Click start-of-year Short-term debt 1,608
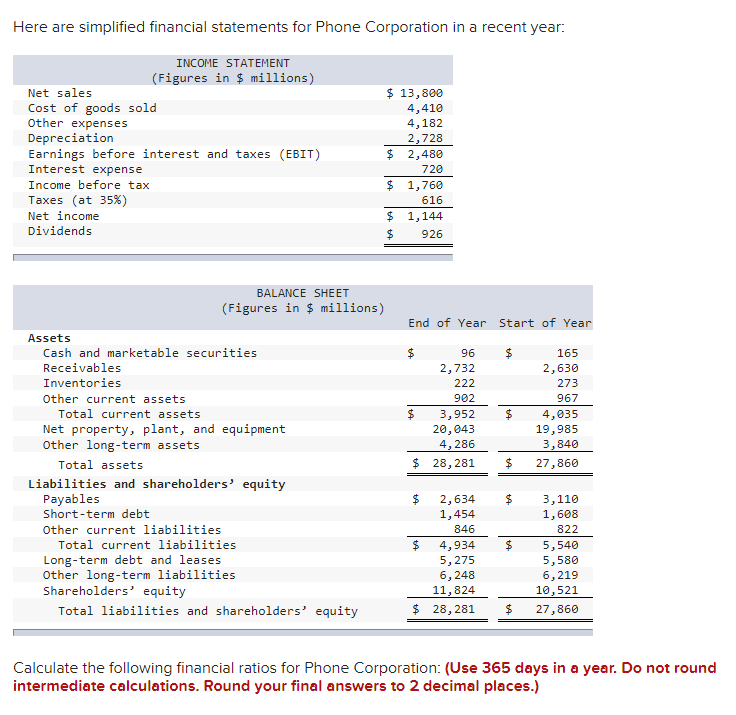This screenshot has width=736, height=715. click(560, 514)
